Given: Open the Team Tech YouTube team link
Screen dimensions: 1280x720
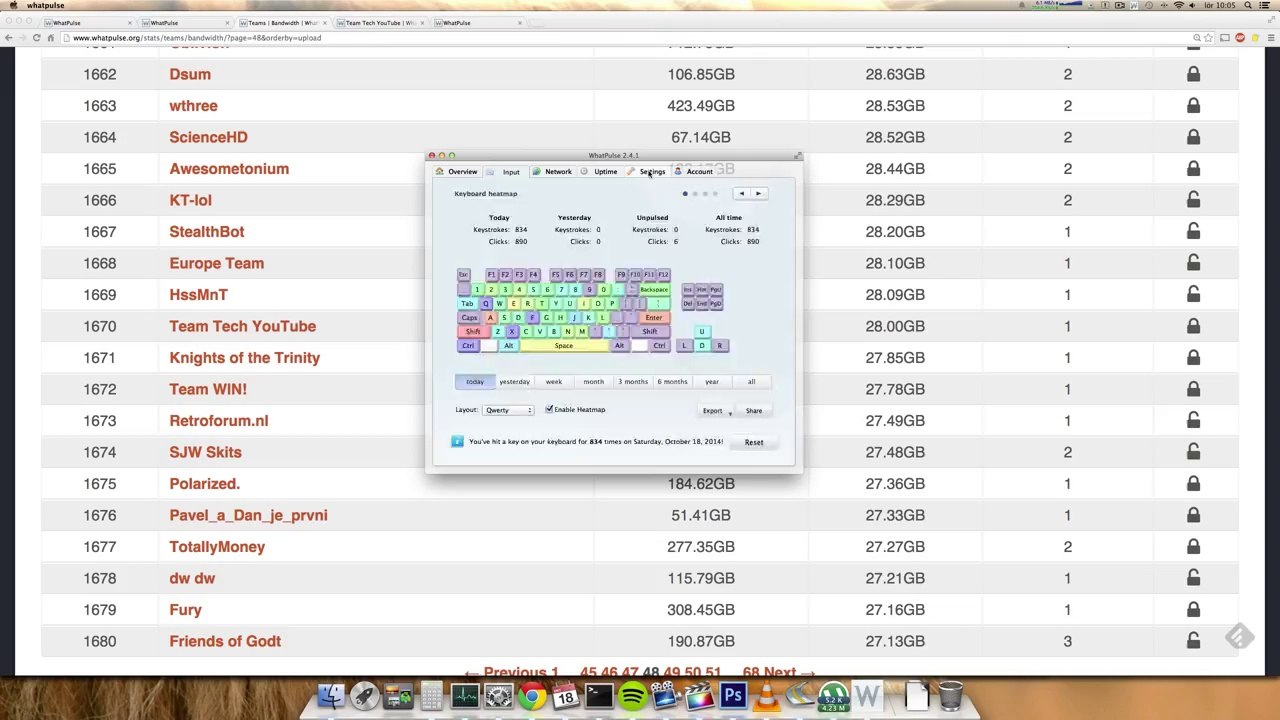Looking at the screenshot, I should (242, 326).
